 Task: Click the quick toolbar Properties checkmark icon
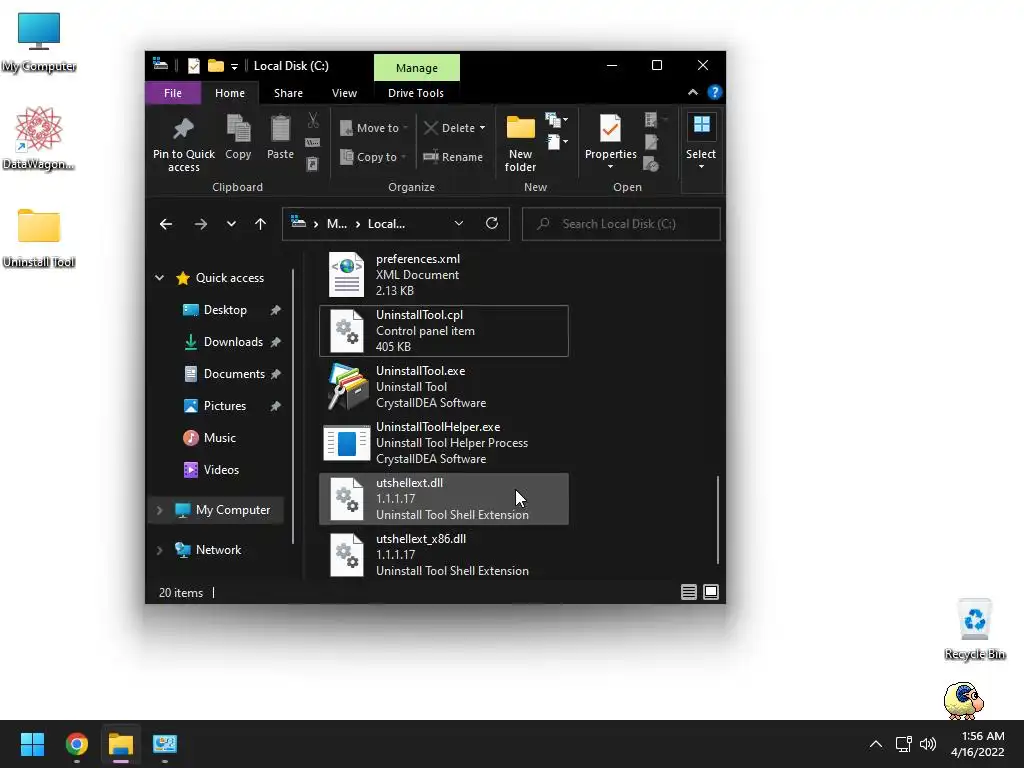click(x=194, y=65)
